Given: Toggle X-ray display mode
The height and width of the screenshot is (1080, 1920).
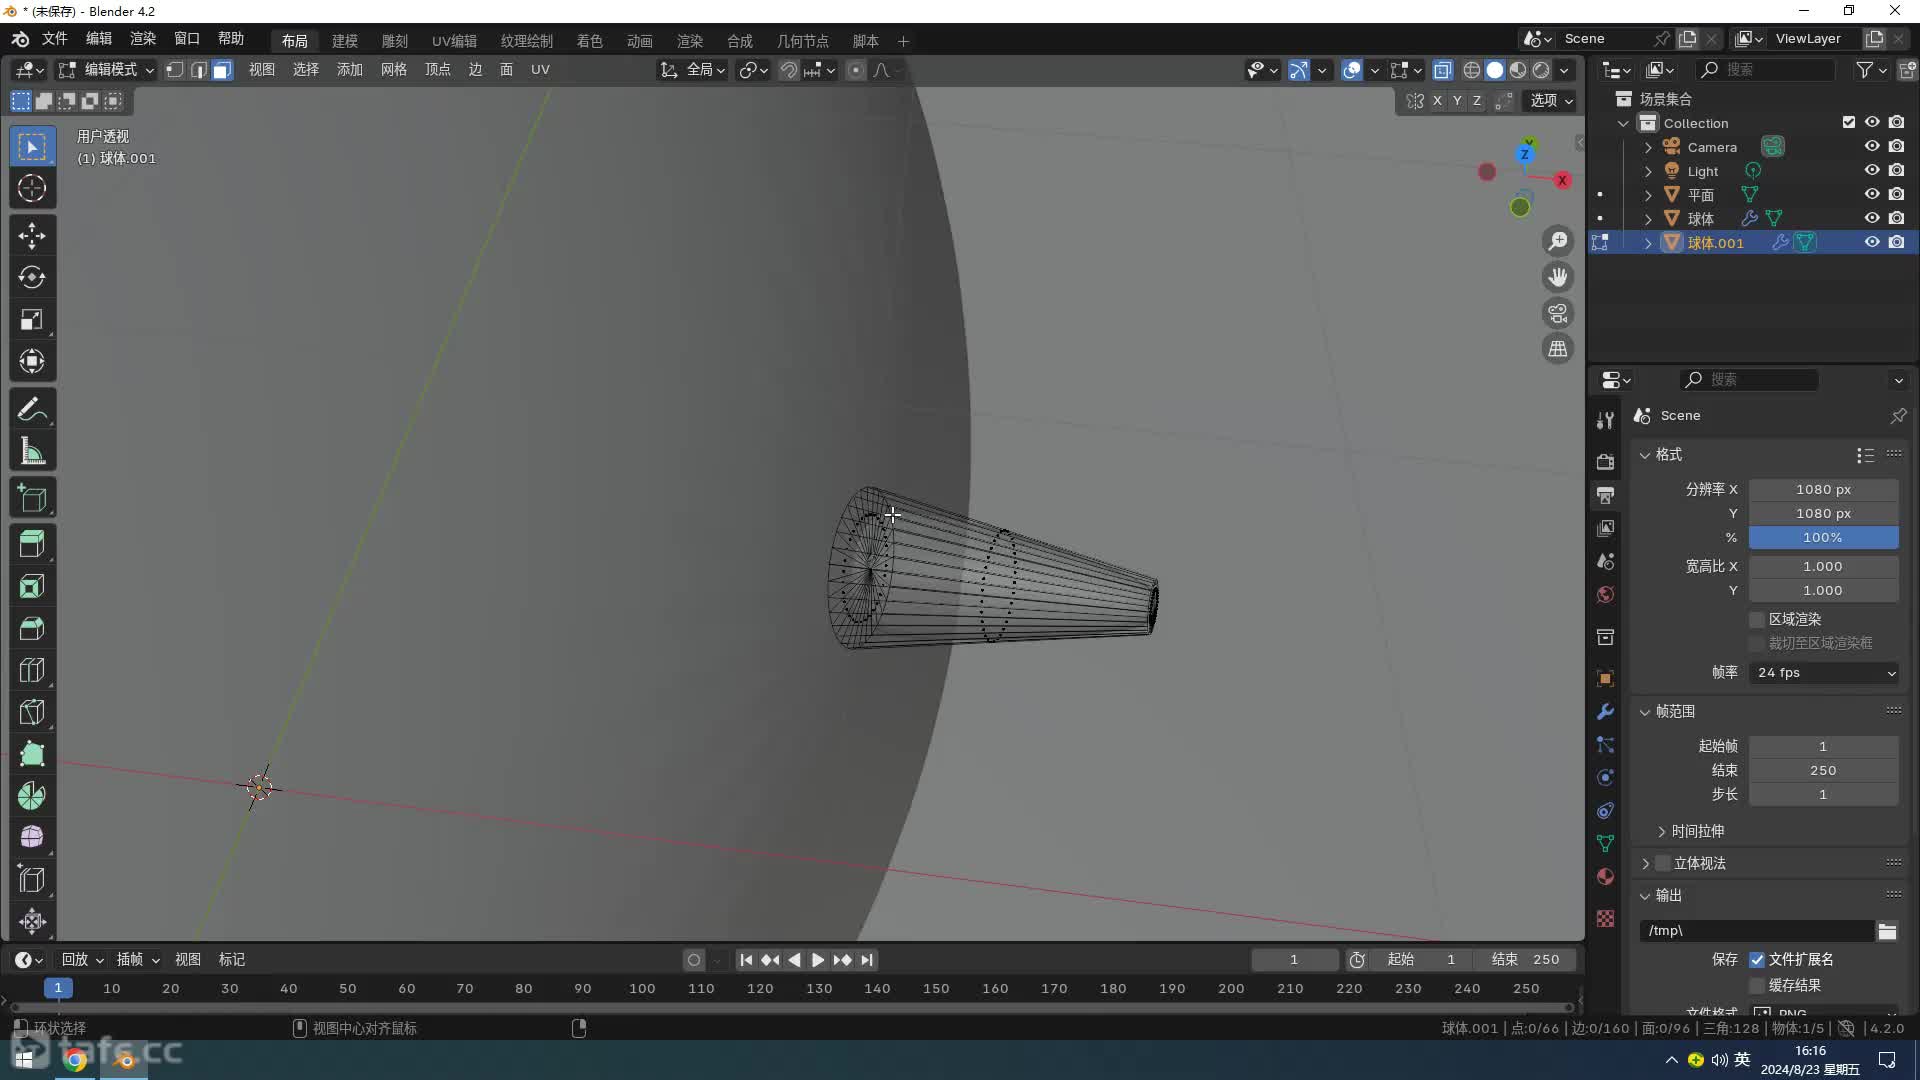Looking at the screenshot, I should tap(1442, 70).
